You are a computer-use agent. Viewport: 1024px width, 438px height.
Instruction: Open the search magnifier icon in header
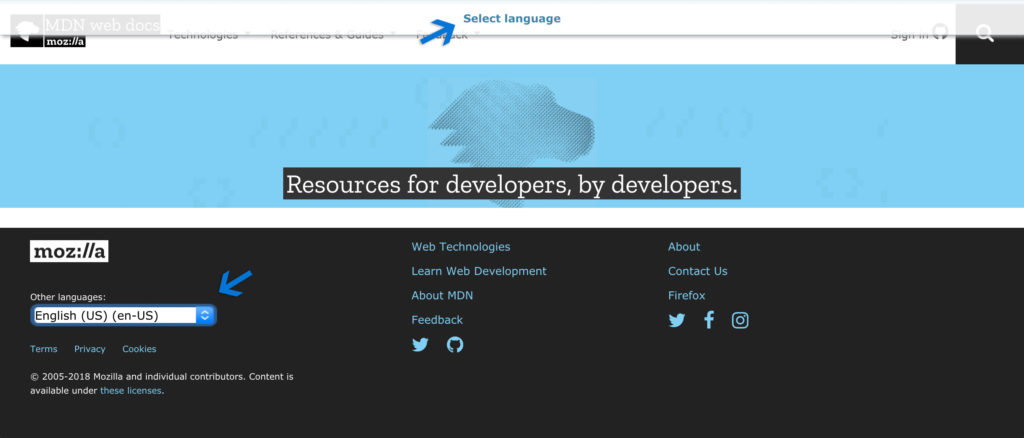[985, 35]
